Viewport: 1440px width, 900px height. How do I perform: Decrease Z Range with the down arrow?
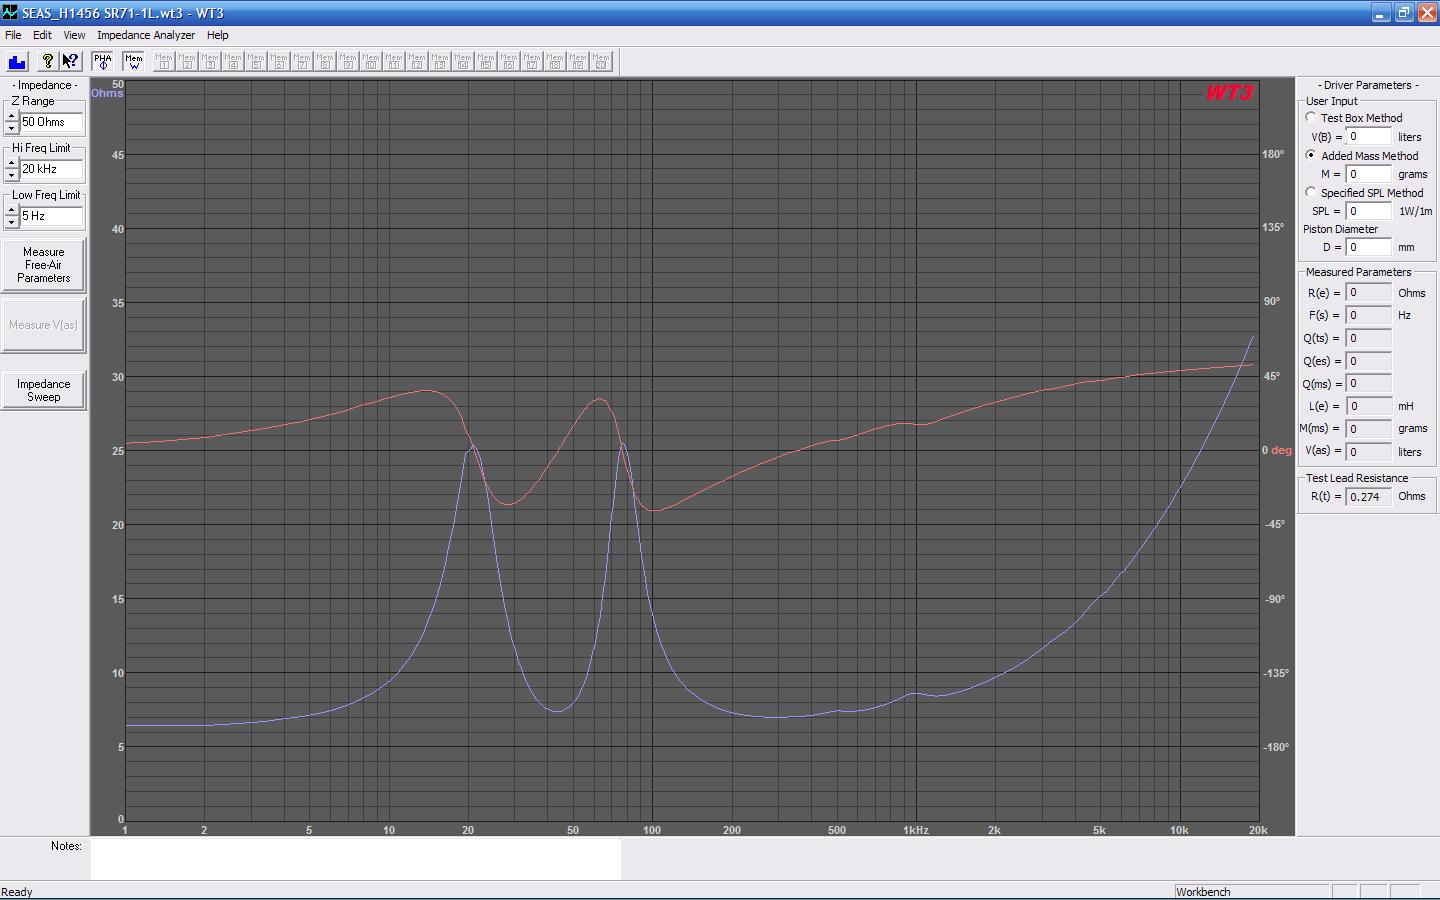coord(12,128)
